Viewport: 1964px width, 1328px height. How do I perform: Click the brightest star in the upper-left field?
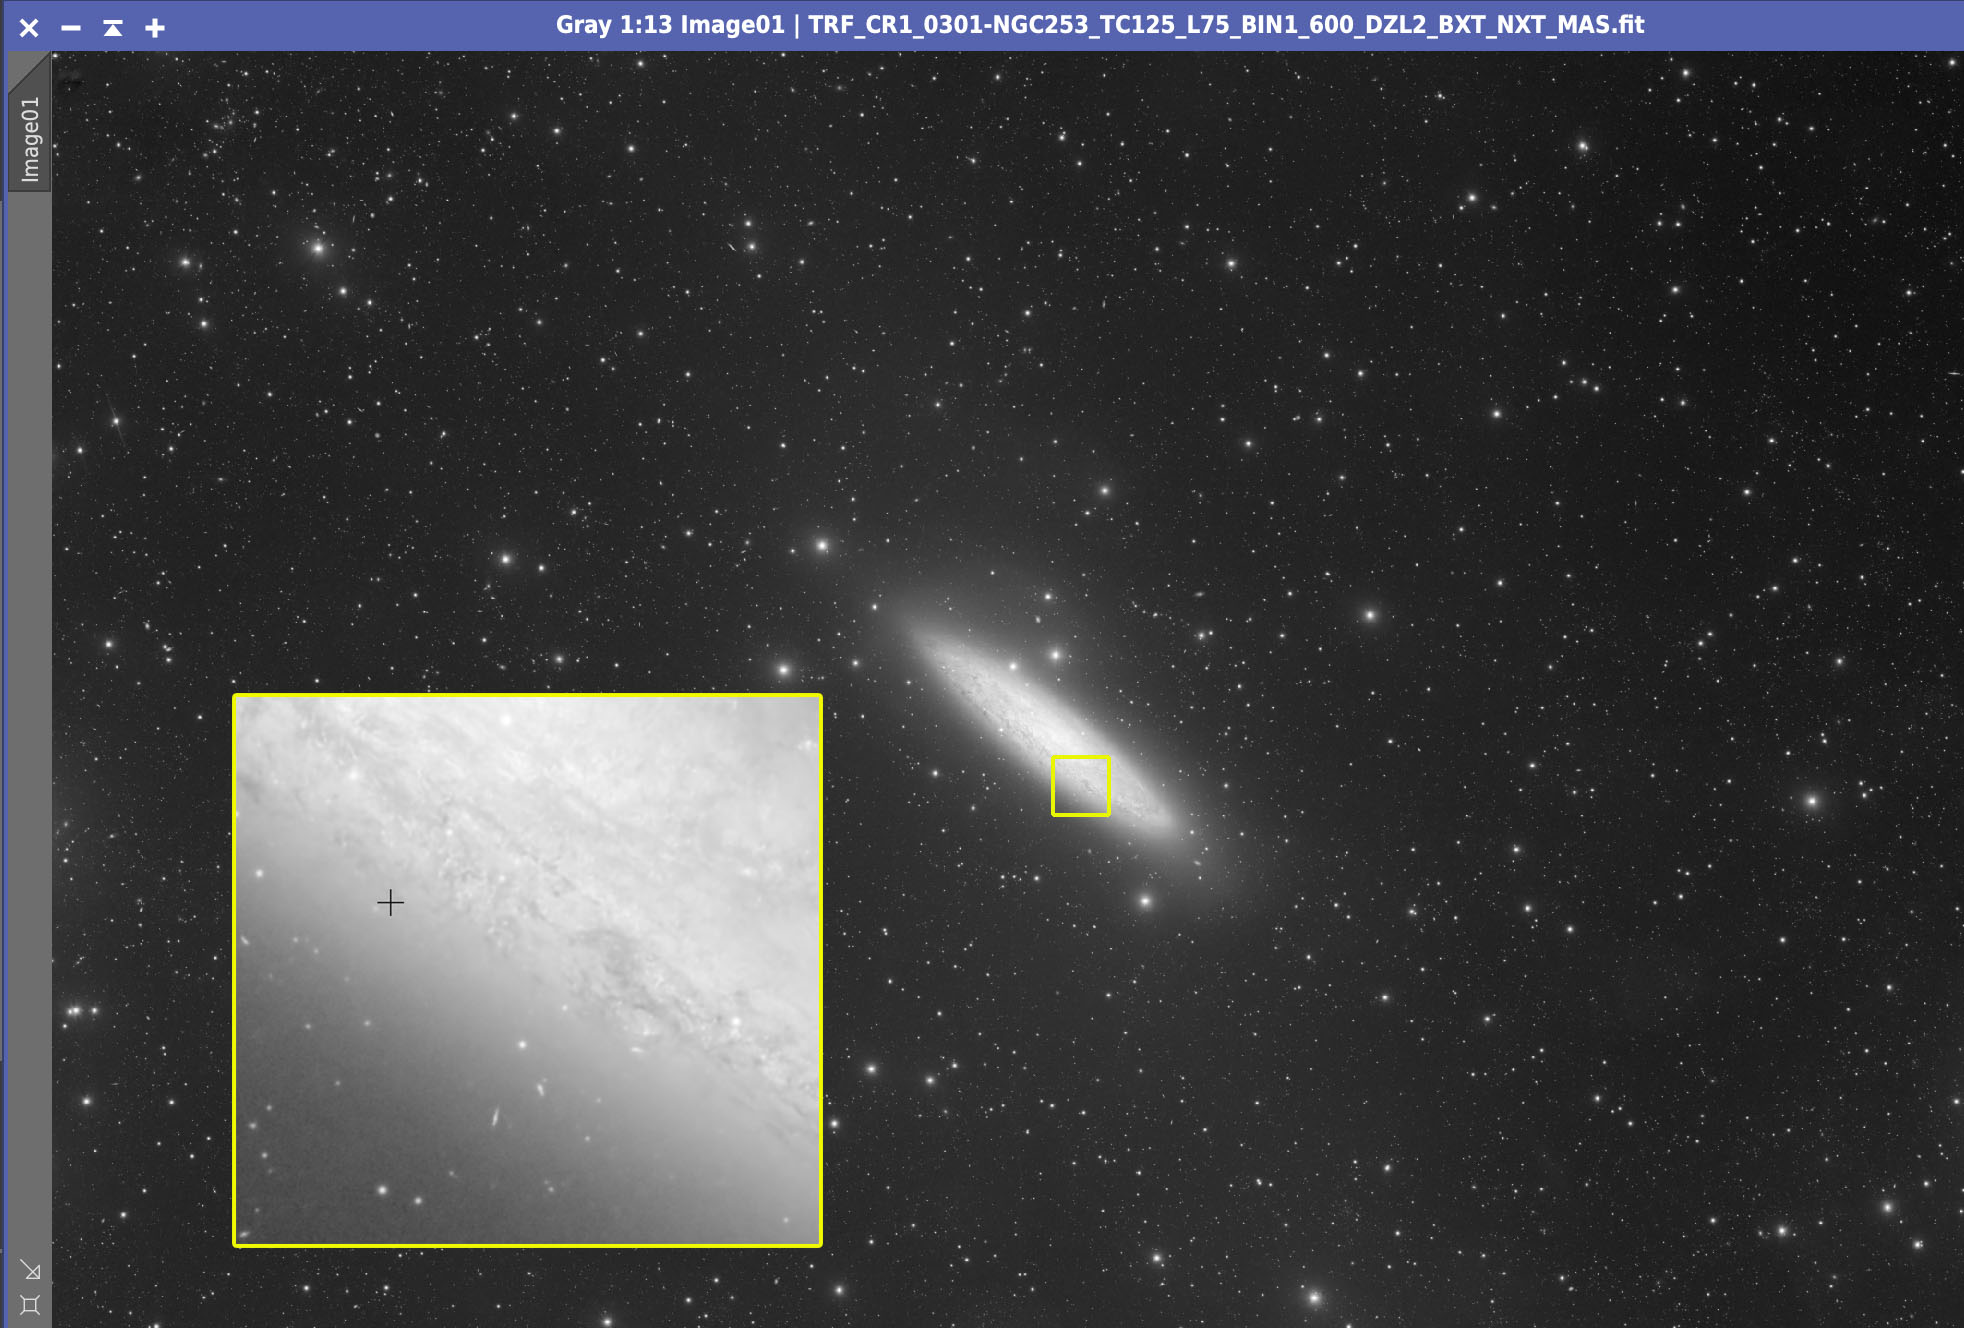(x=319, y=247)
